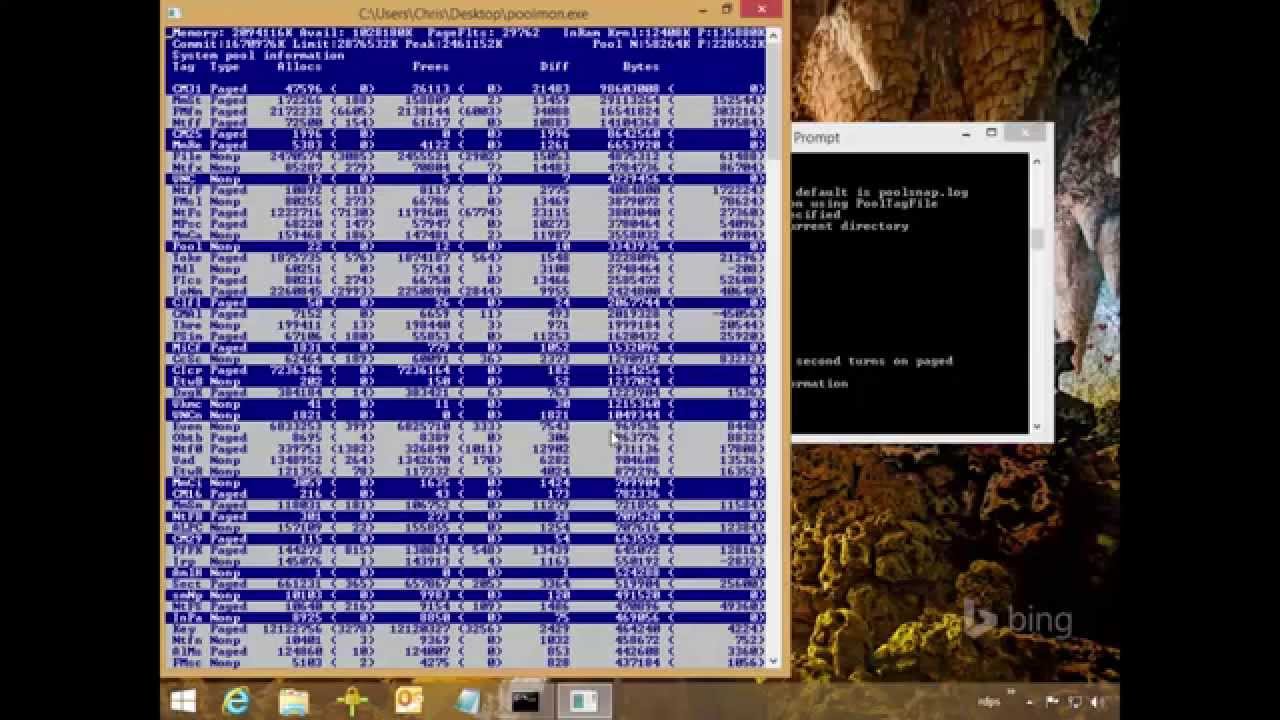Open File Explorer from the taskbar
The image size is (1280, 720).
pos(294,701)
